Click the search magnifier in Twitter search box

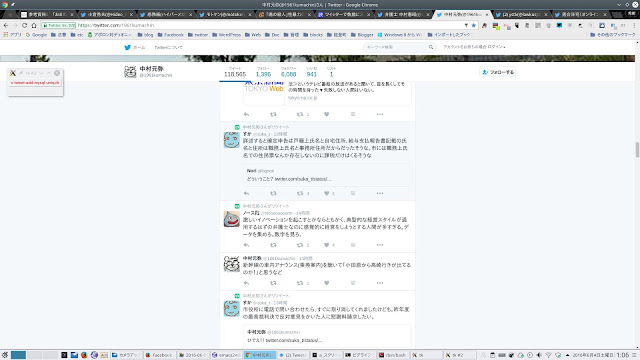(x=431, y=47)
